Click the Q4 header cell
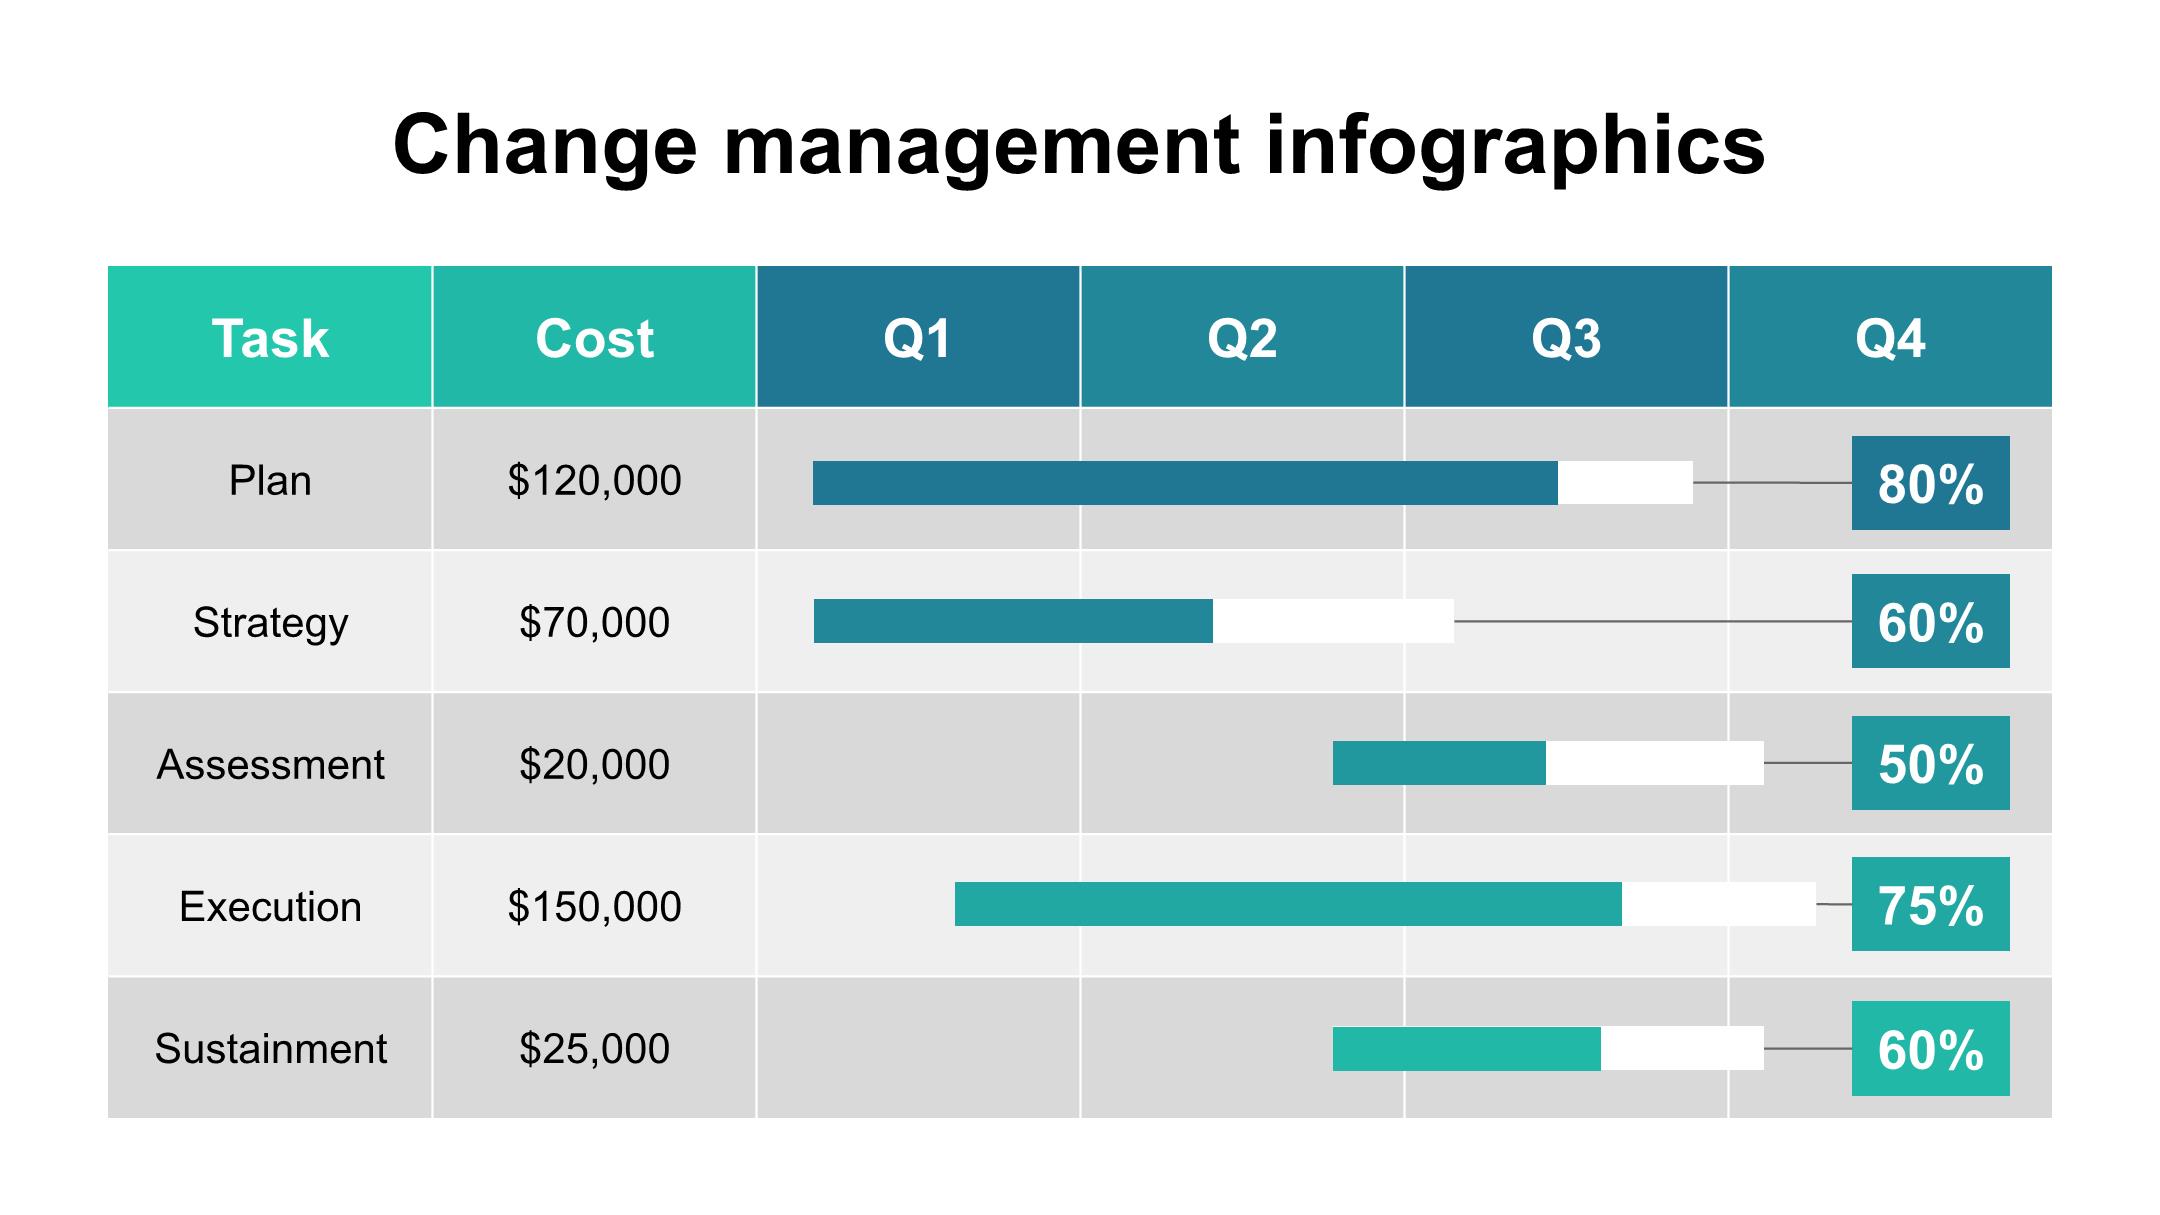The width and height of the screenshot is (2160, 1215). [x=1890, y=338]
